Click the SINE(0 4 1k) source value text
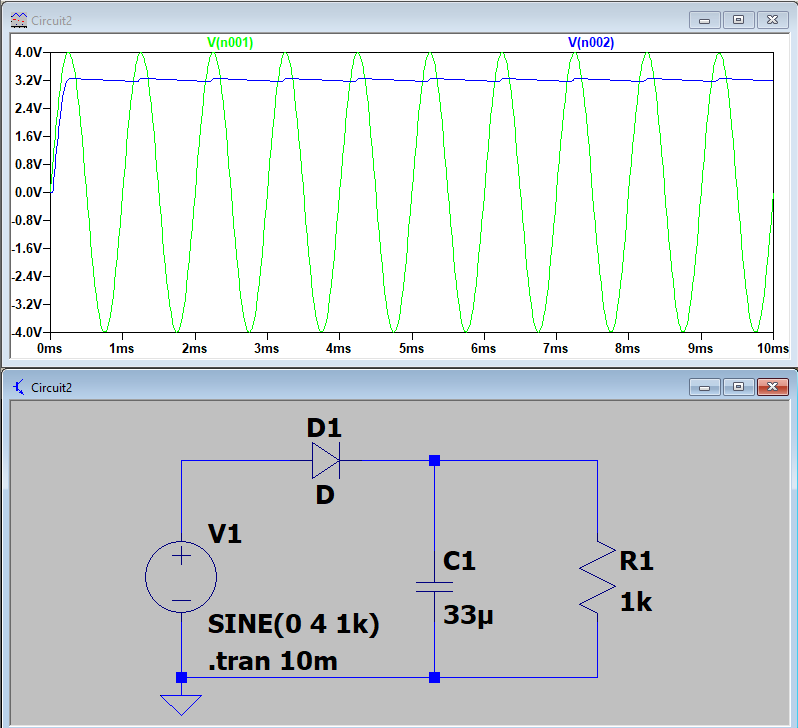This screenshot has width=798, height=728. [293, 625]
